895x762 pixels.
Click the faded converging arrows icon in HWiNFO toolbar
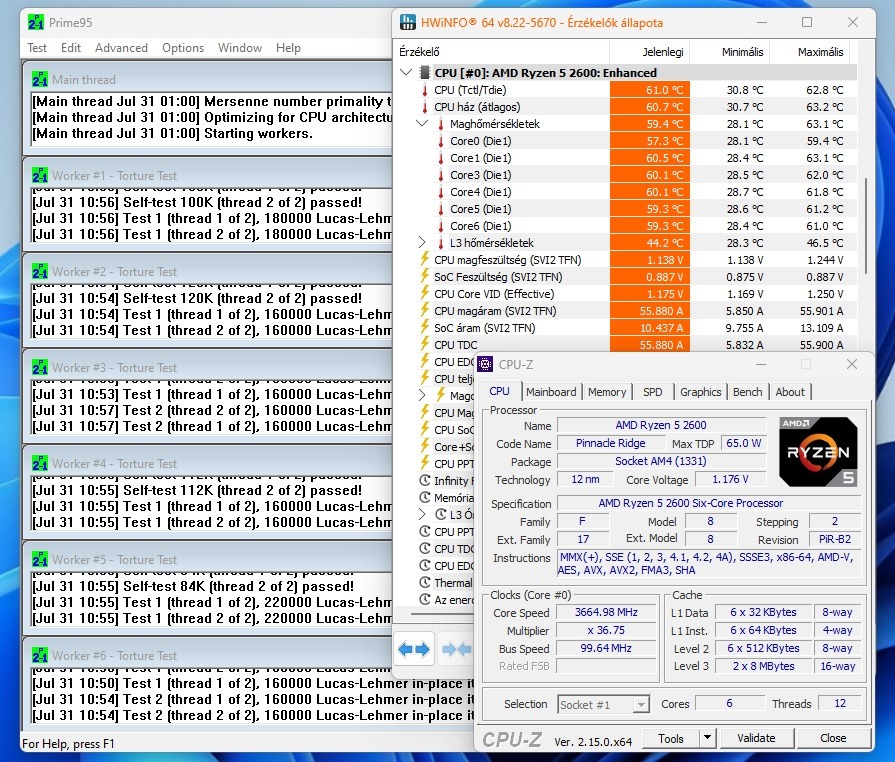click(456, 649)
